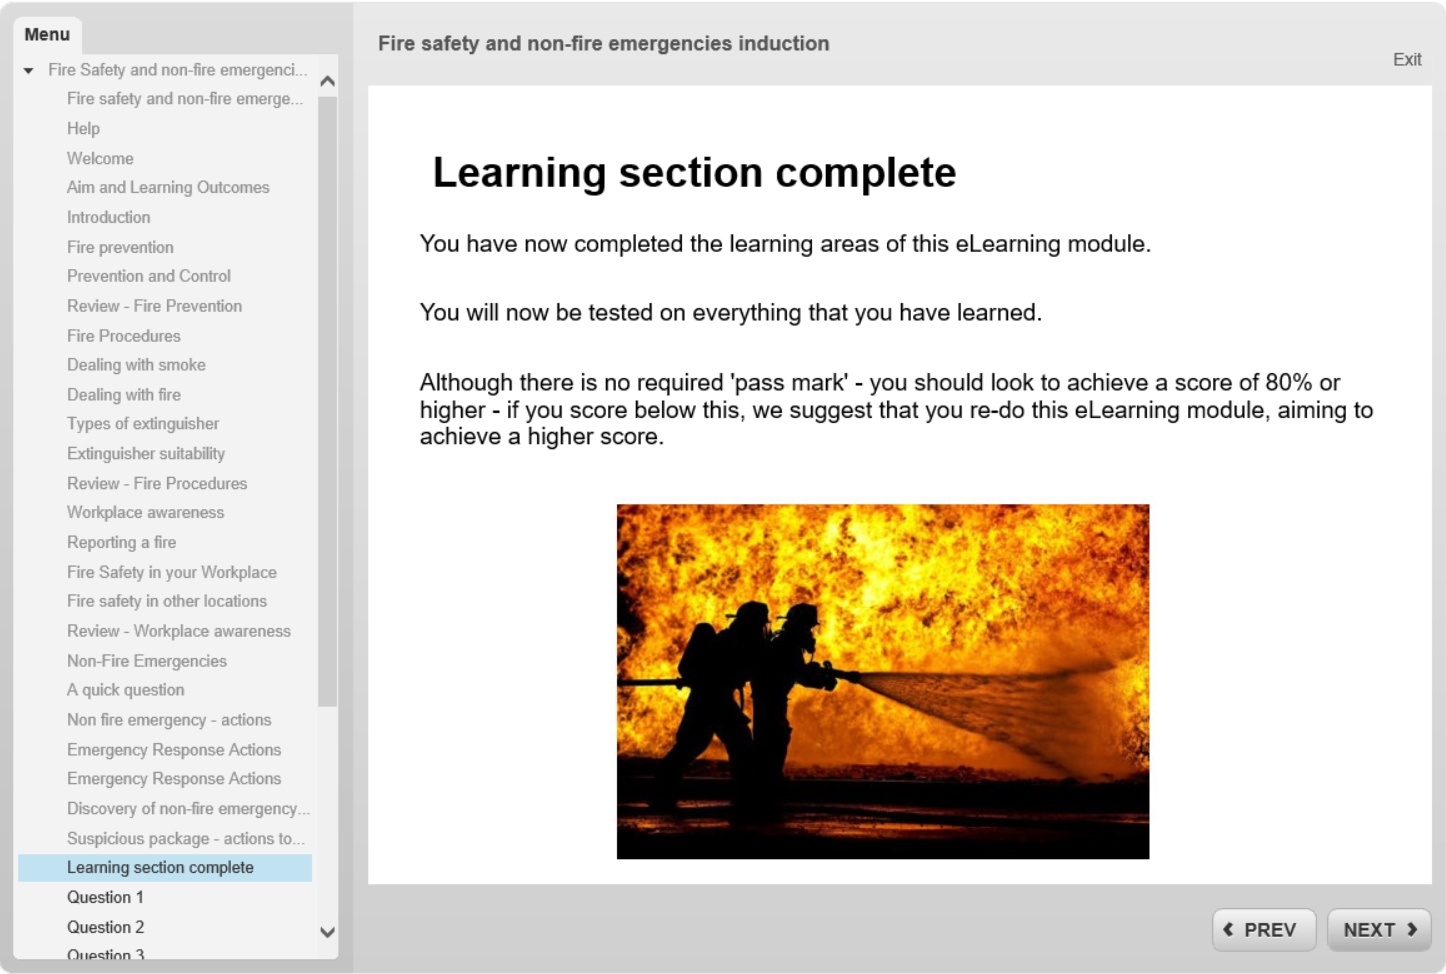This screenshot has height=974, width=1446.
Task: Click the Exit link
Action: click(x=1407, y=59)
